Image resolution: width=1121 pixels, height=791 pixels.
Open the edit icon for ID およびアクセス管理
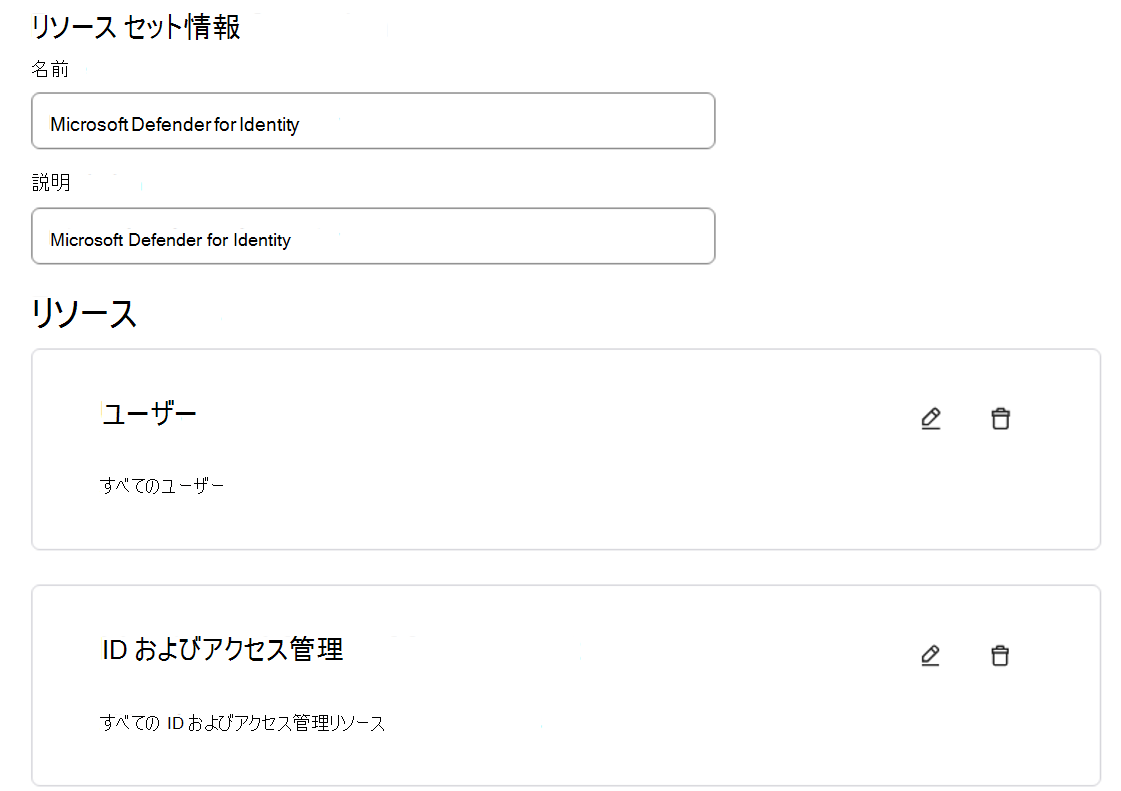[x=930, y=655]
